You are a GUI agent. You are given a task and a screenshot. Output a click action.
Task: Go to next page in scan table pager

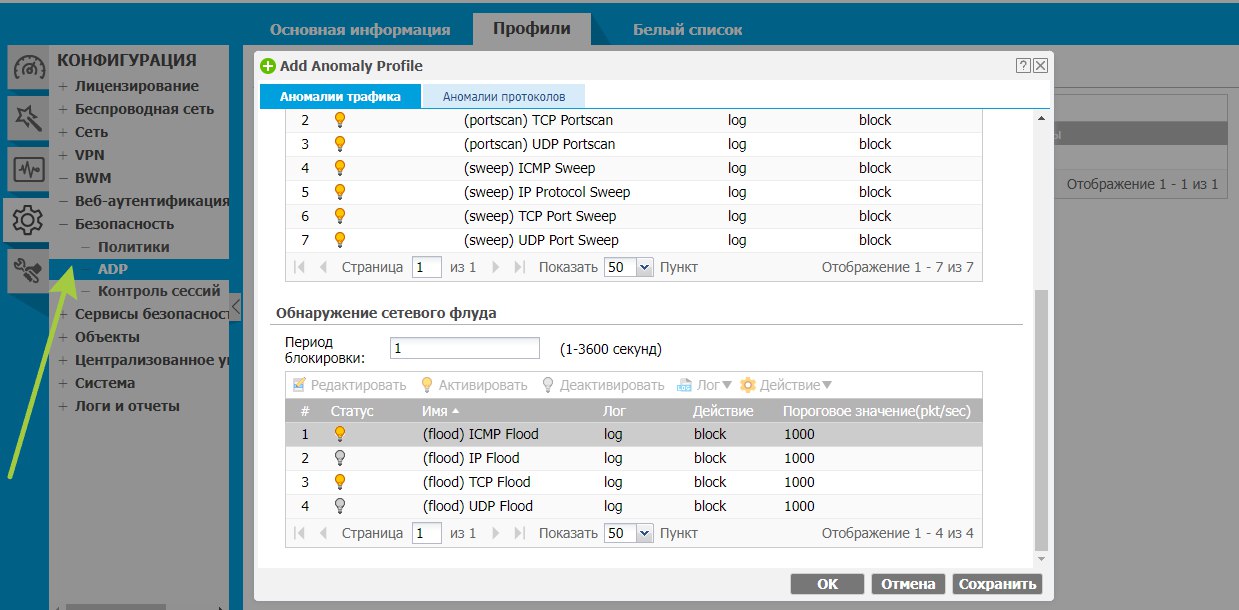tap(497, 267)
